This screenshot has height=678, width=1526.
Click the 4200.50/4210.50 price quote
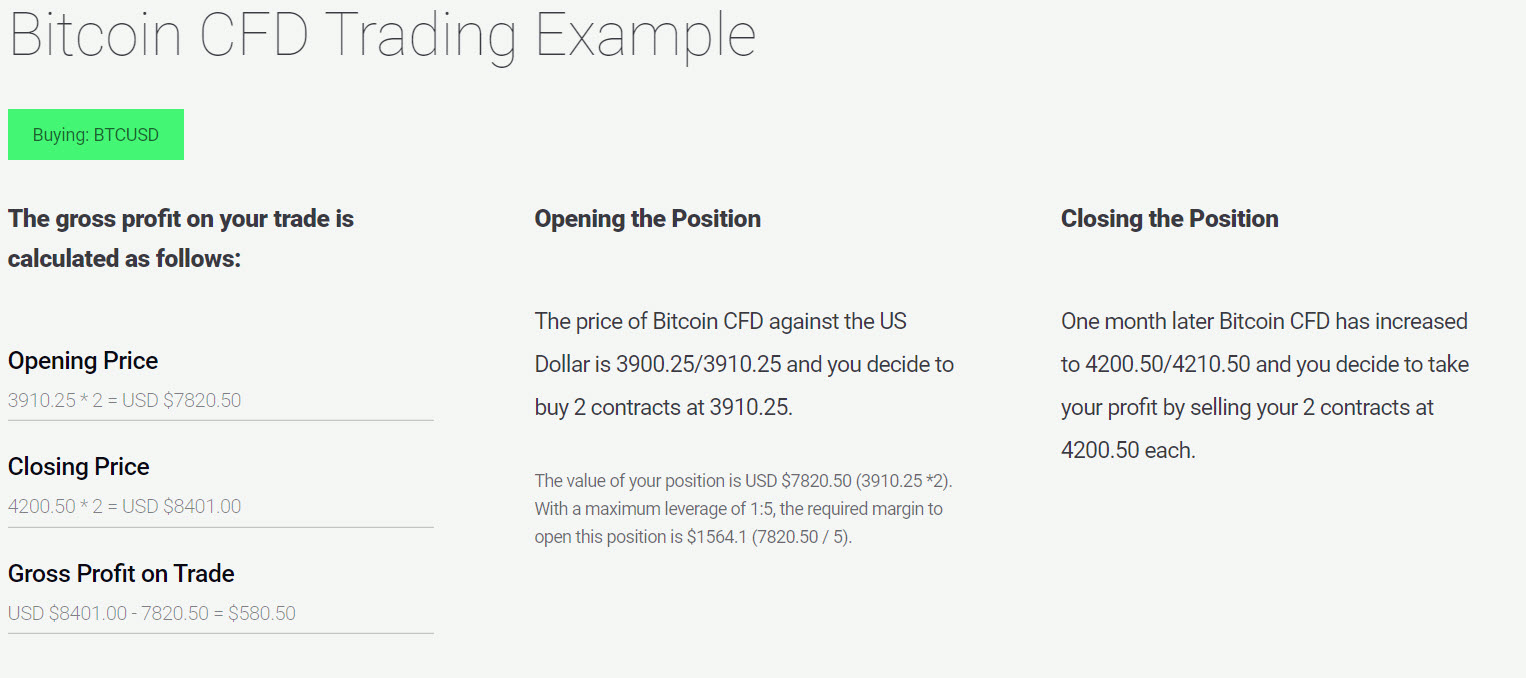coord(1168,364)
